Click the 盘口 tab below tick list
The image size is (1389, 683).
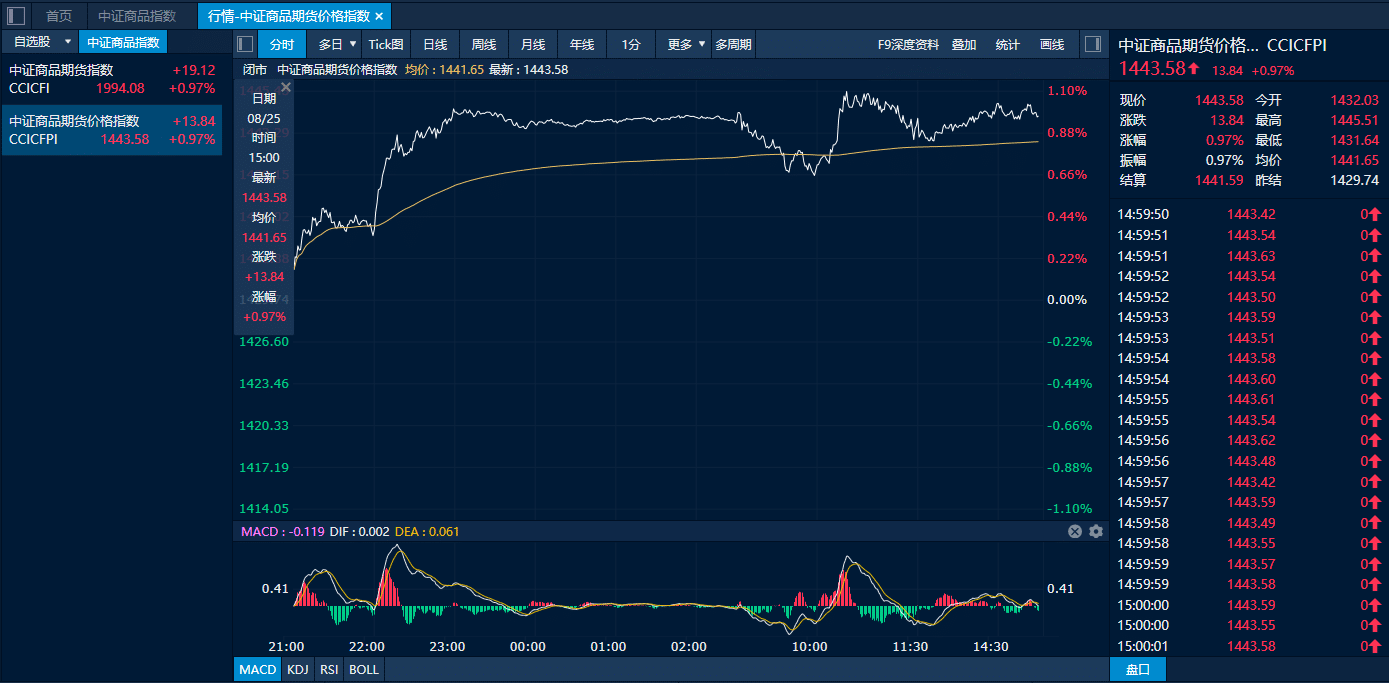coord(1137,669)
